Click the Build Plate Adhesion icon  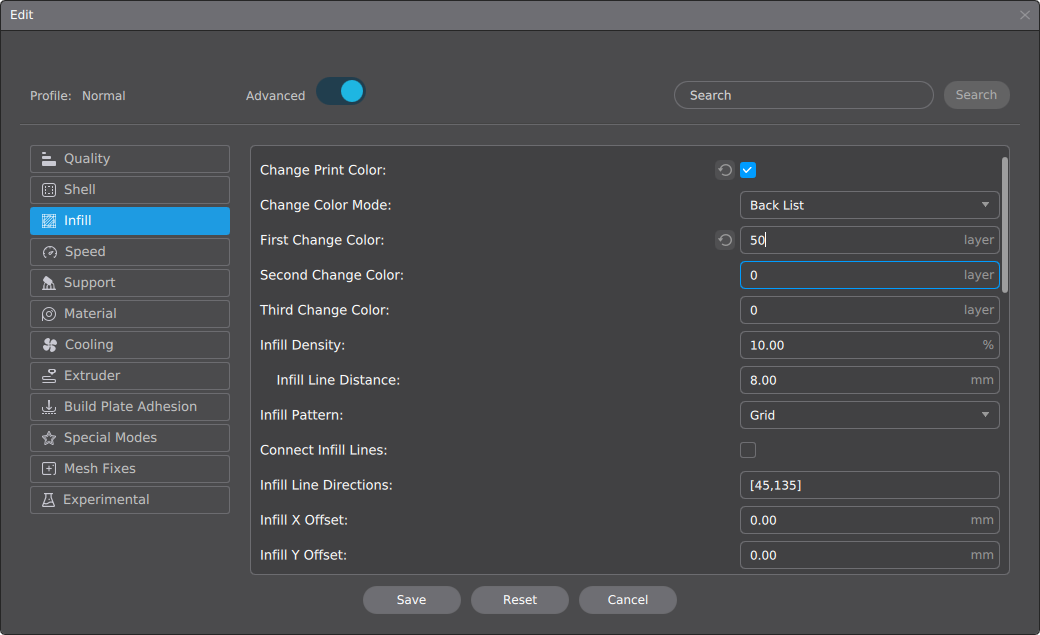click(x=48, y=407)
